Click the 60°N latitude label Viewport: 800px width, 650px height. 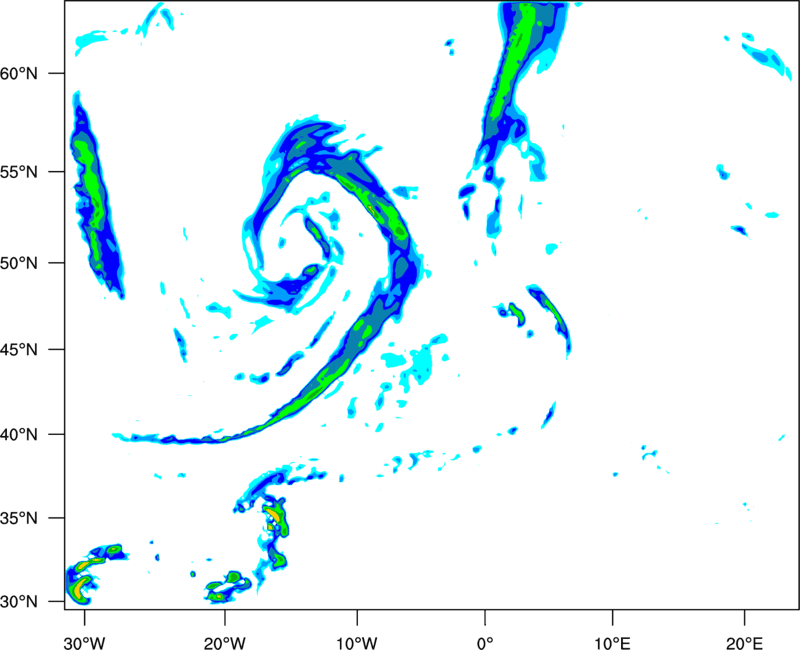click(x=19, y=73)
